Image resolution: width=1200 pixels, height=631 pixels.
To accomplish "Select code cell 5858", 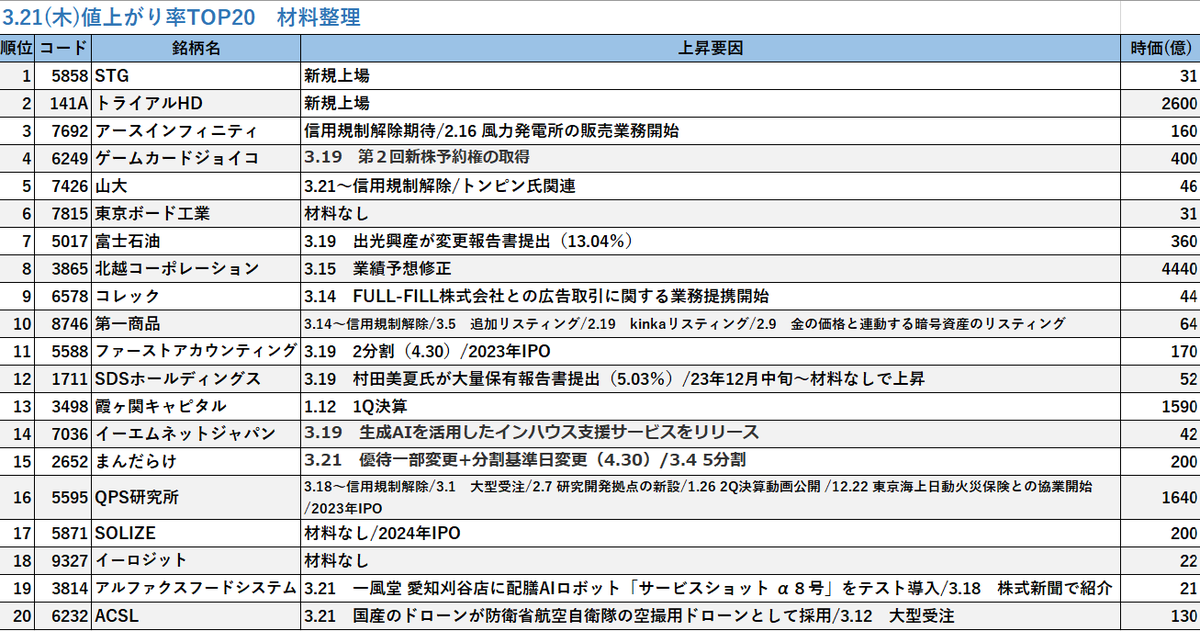I will click(x=65, y=76).
